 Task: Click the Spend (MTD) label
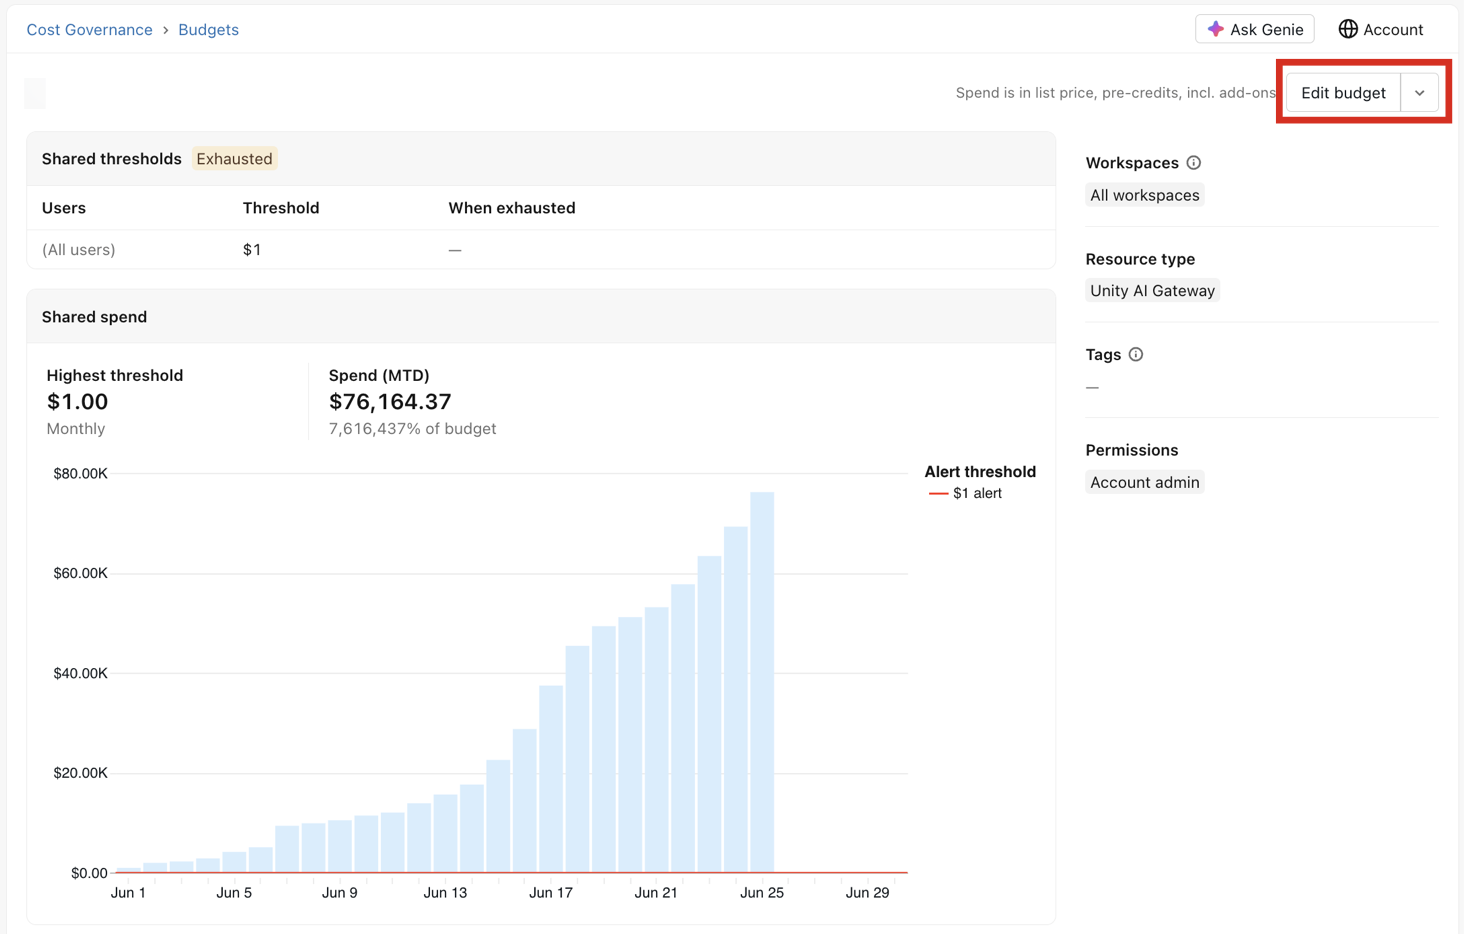point(379,376)
